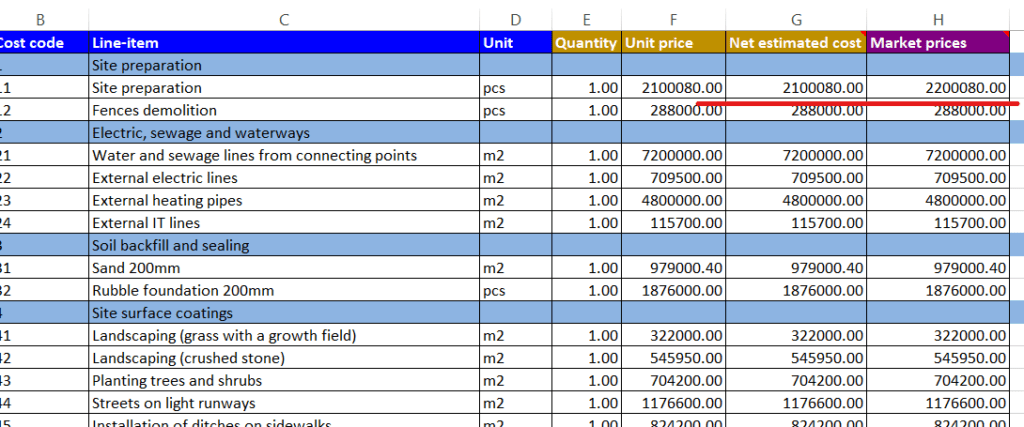Select column E header
Image resolution: width=1024 pixels, height=427 pixels.
(586, 20)
